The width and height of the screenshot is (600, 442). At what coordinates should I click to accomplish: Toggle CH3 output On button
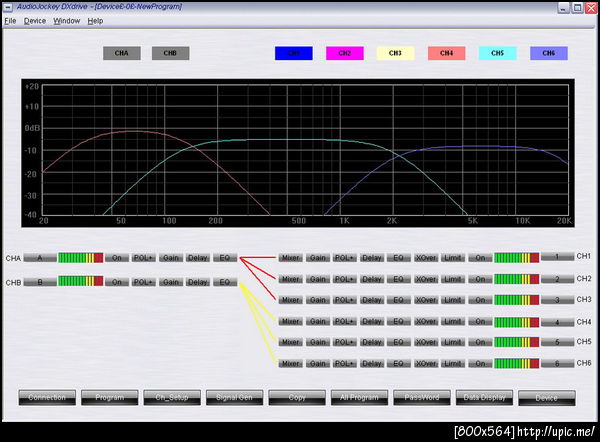coord(480,300)
